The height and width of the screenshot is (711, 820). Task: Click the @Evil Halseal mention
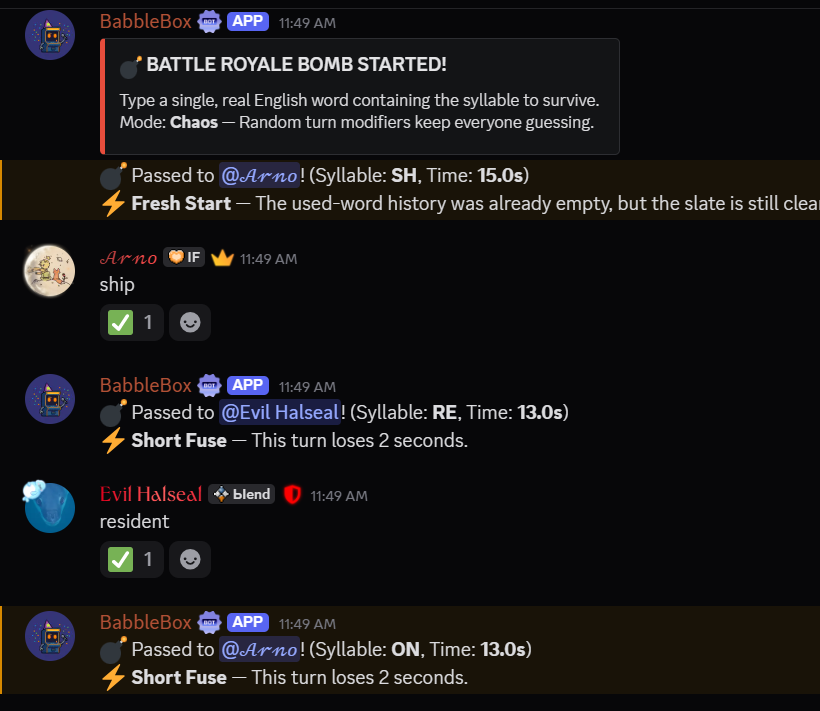pos(280,412)
